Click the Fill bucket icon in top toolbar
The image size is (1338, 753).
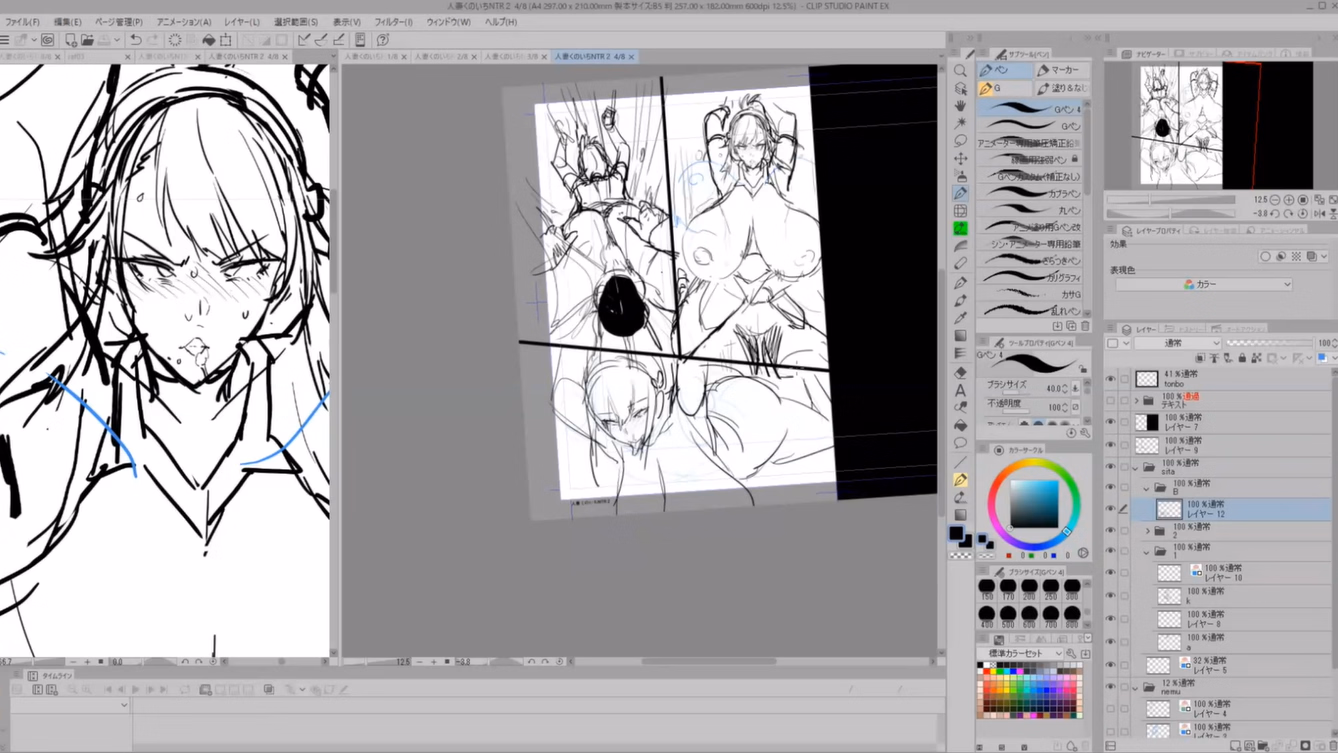[x=208, y=40]
